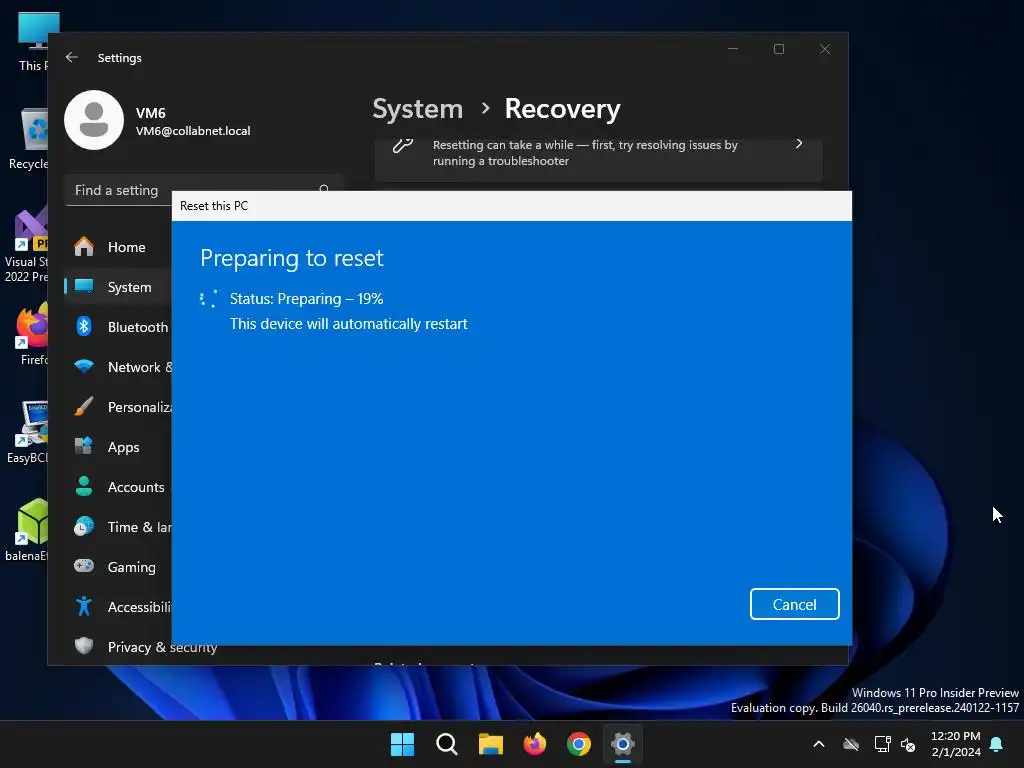Screen dimensions: 1024x768
Task: Show hidden system tray icons
Action: click(x=818, y=744)
